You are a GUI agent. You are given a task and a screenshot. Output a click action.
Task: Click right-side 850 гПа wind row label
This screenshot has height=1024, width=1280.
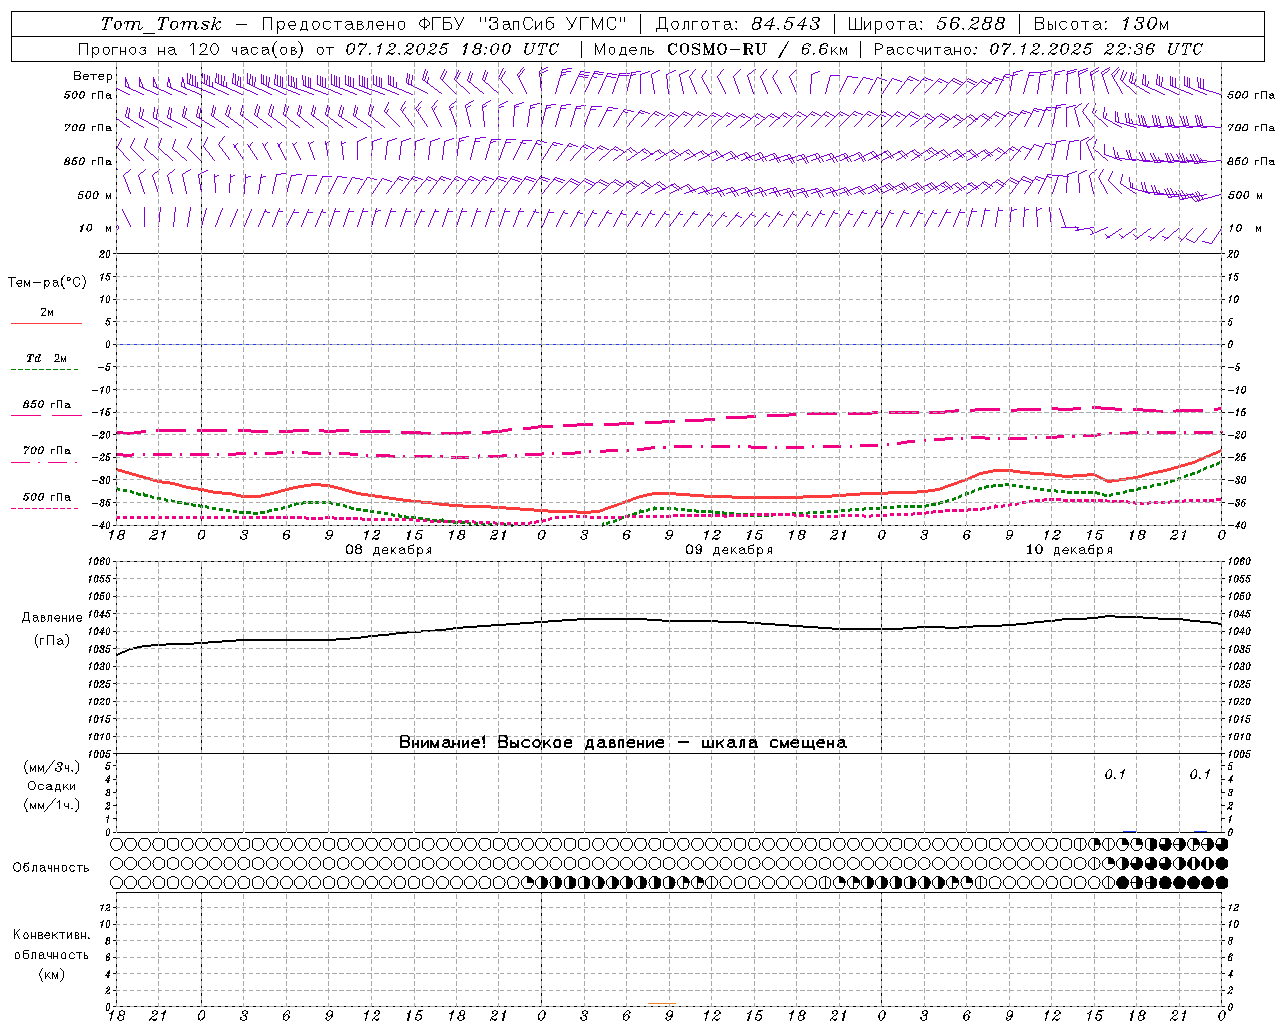pyautogui.click(x=1251, y=161)
